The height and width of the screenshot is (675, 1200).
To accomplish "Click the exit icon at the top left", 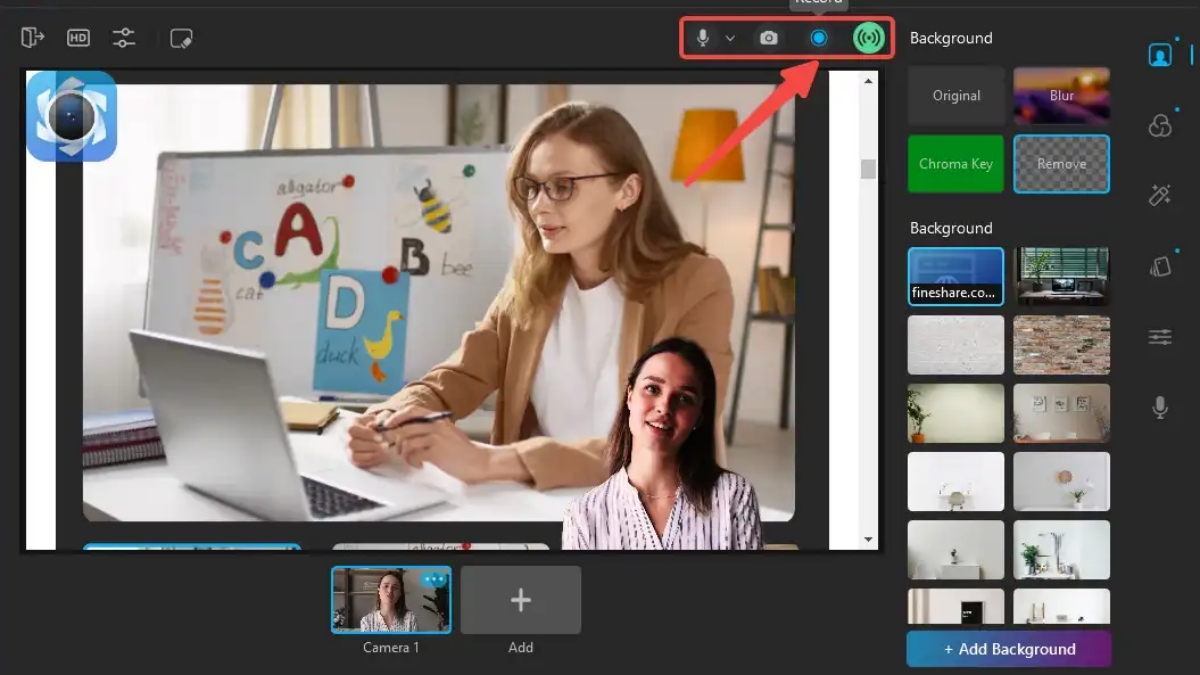I will [31, 38].
